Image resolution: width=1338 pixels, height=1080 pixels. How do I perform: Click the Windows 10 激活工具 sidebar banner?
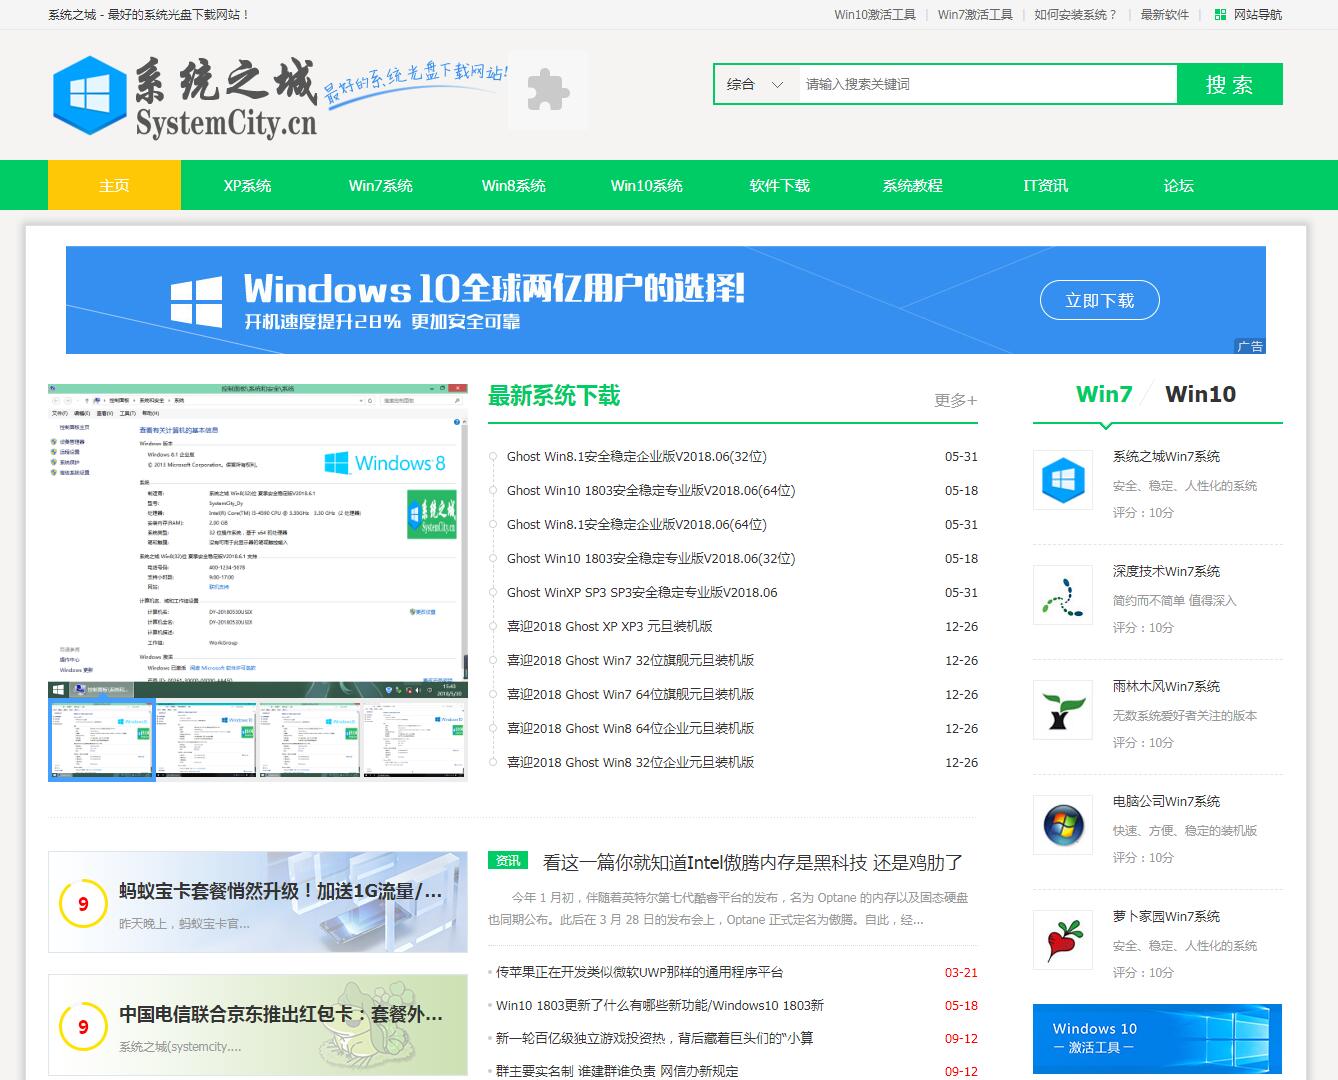(1157, 1039)
